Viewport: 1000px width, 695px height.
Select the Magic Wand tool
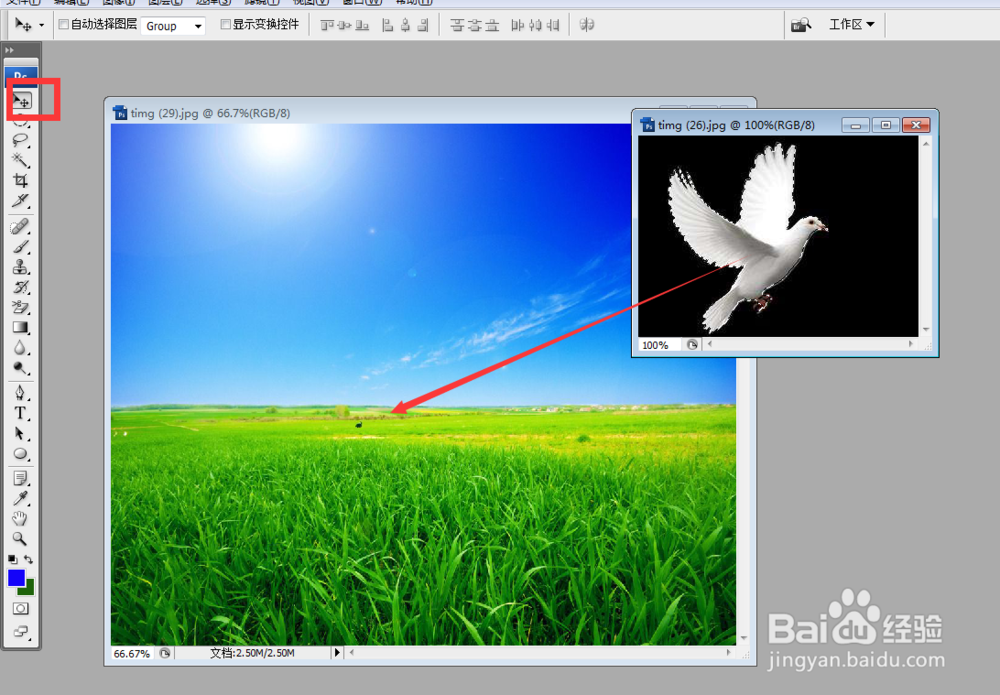pyautogui.click(x=20, y=160)
